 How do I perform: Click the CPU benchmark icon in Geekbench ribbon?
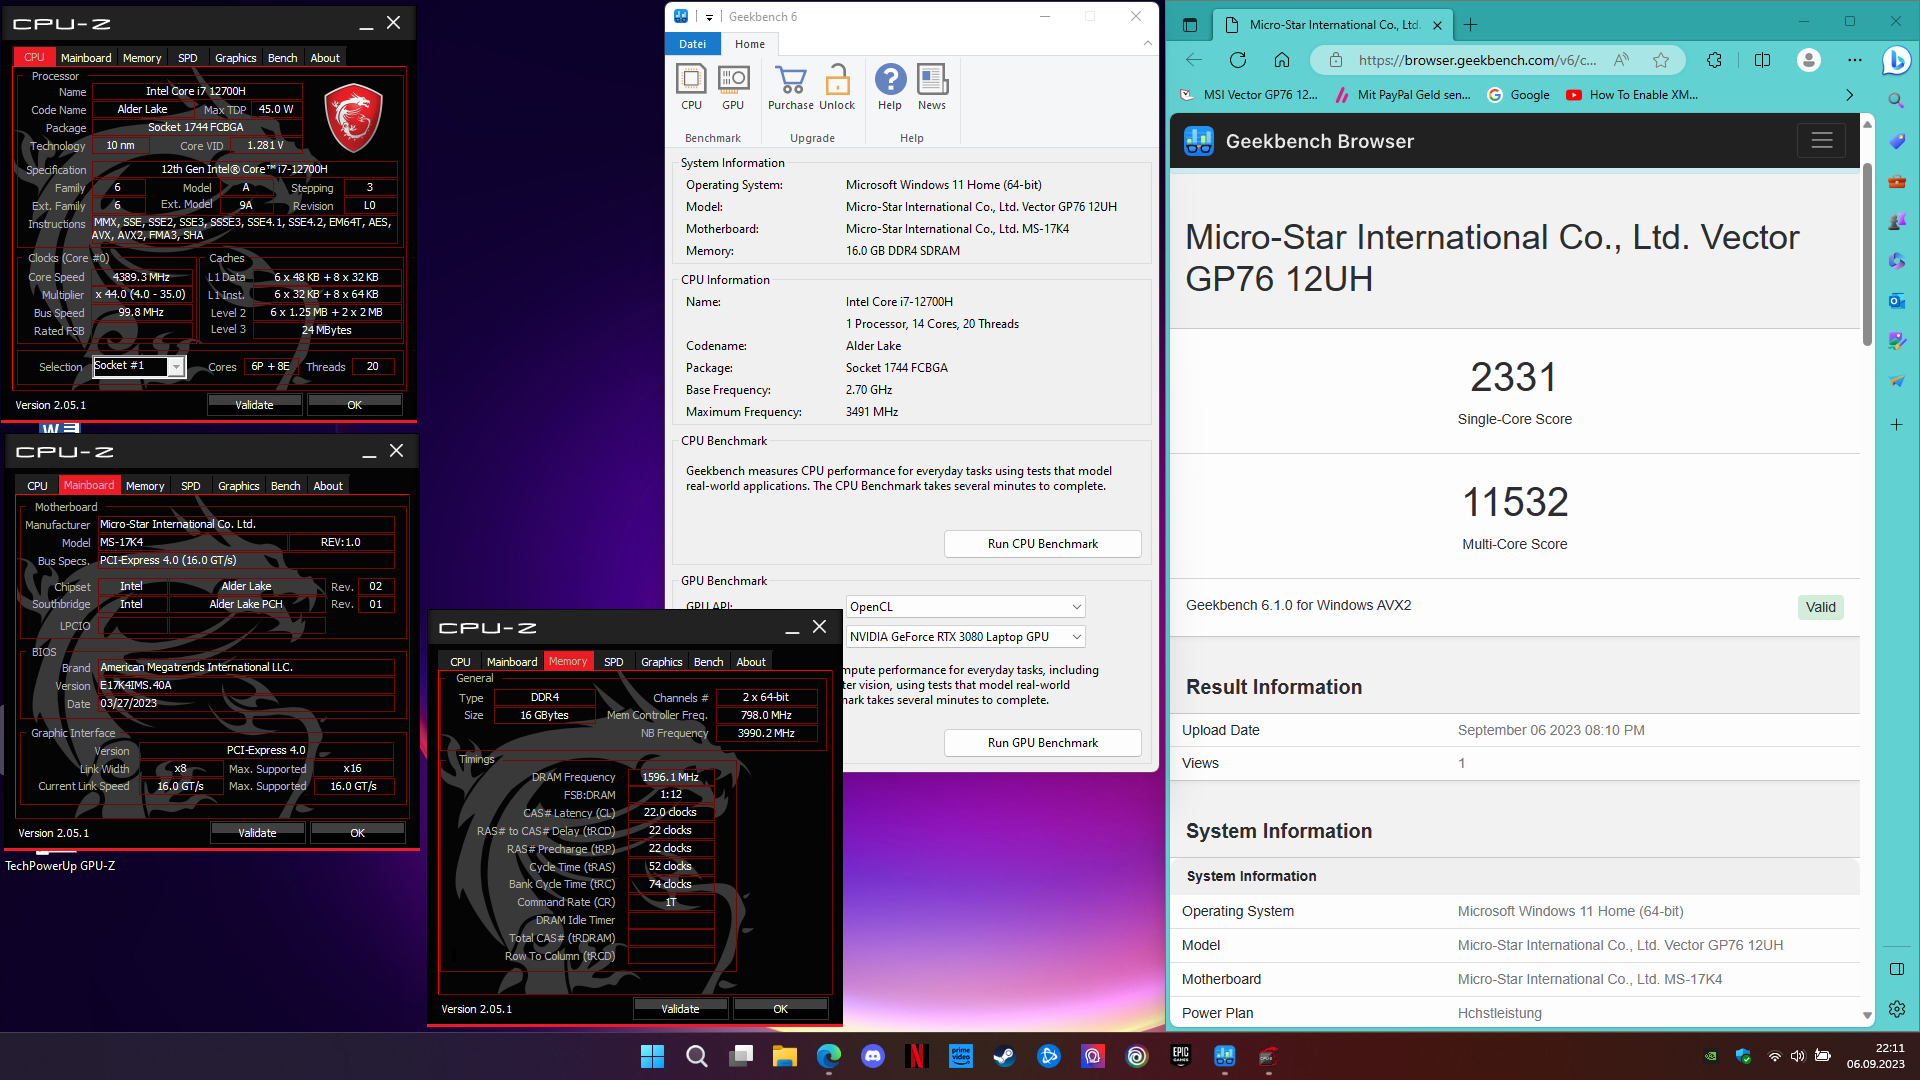691,87
